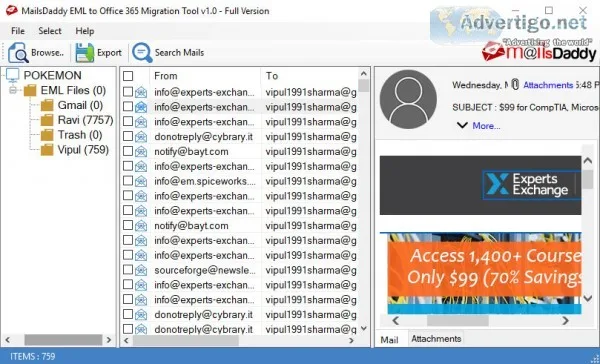Click the POKEMON computer icon
The image size is (600, 364).
coord(12,75)
